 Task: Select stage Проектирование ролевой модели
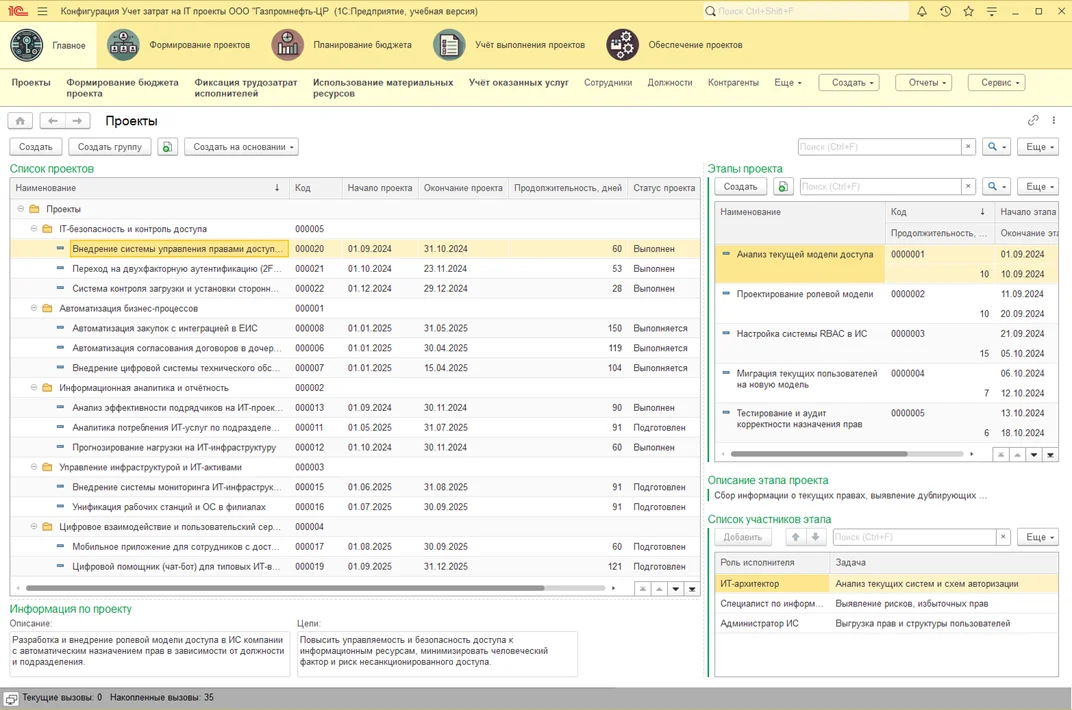[886, 303]
